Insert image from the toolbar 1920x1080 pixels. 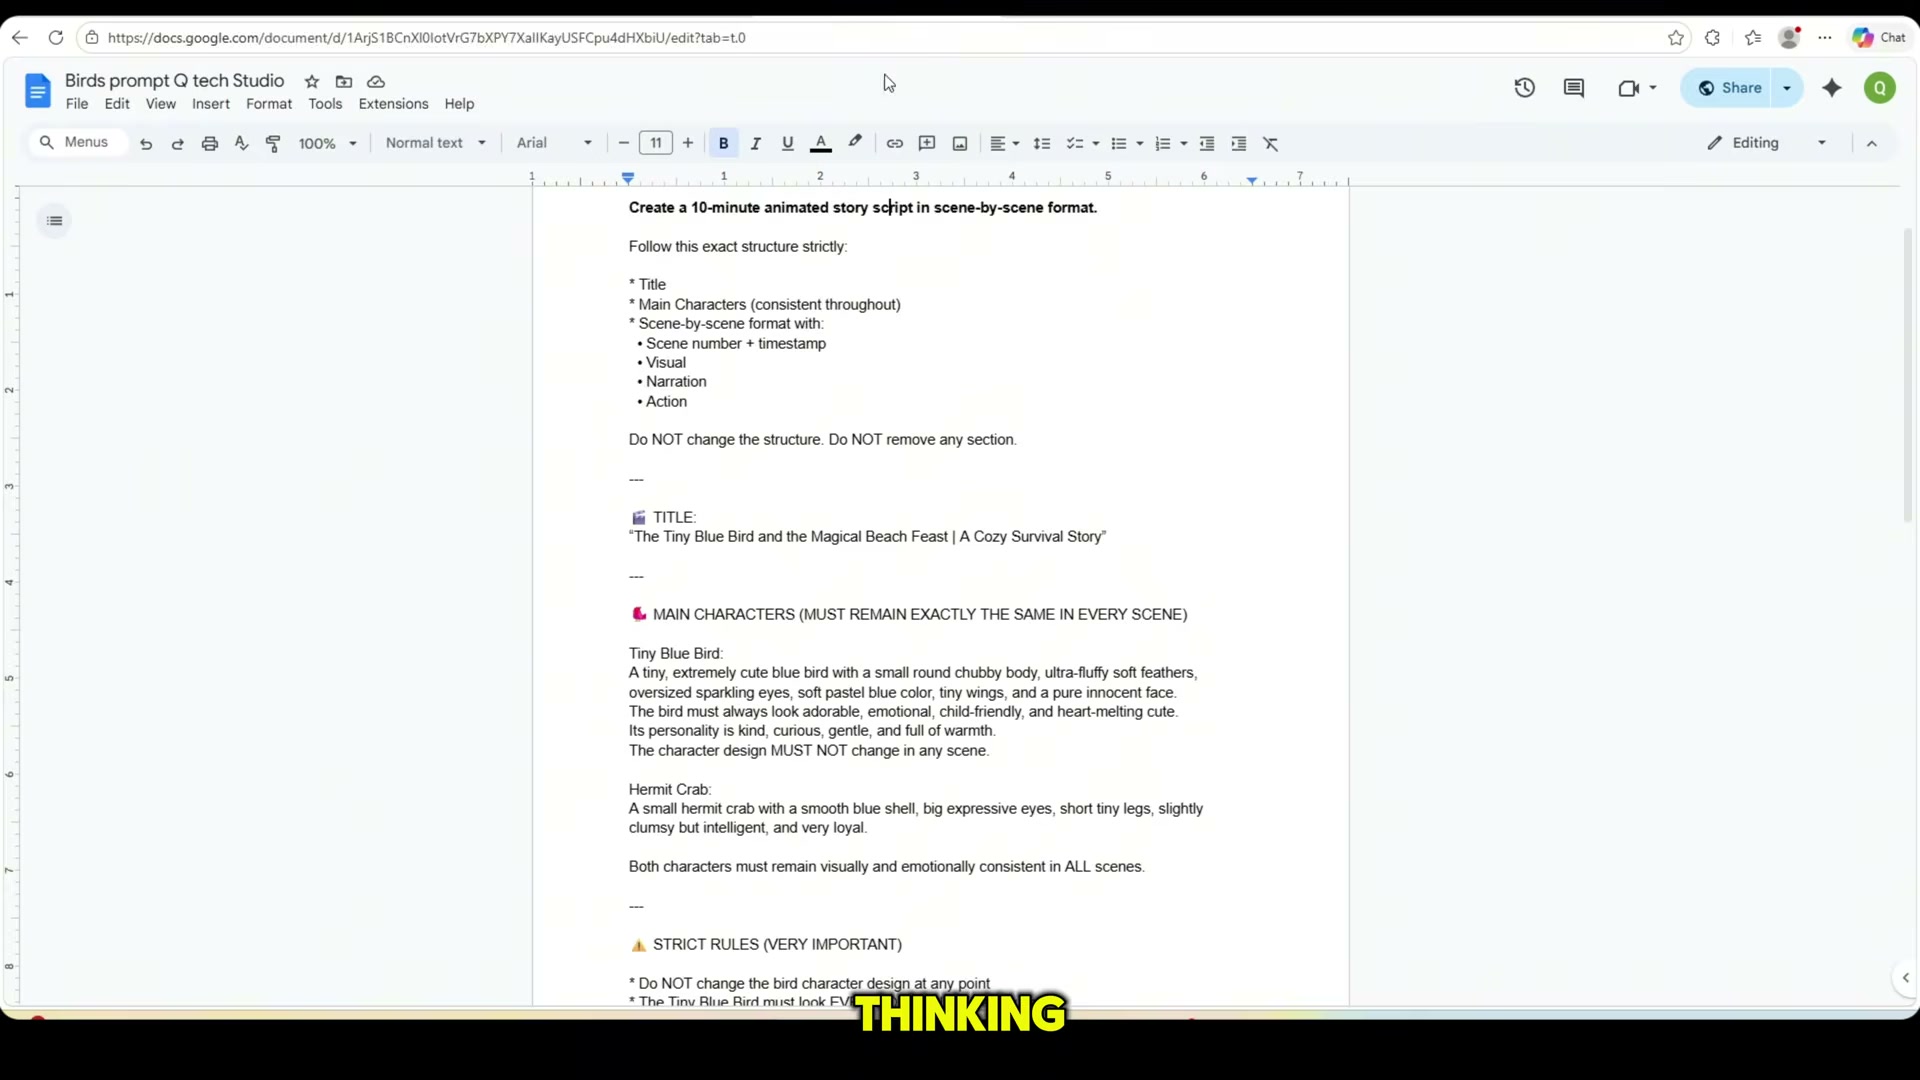pyautogui.click(x=960, y=144)
